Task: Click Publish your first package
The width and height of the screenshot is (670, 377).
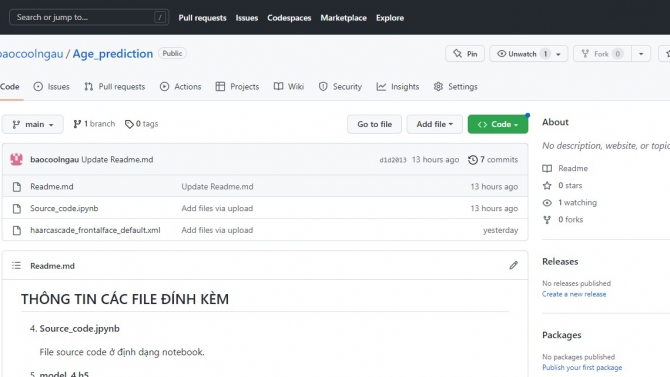Action: pyautogui.click(x=582, y=368)
